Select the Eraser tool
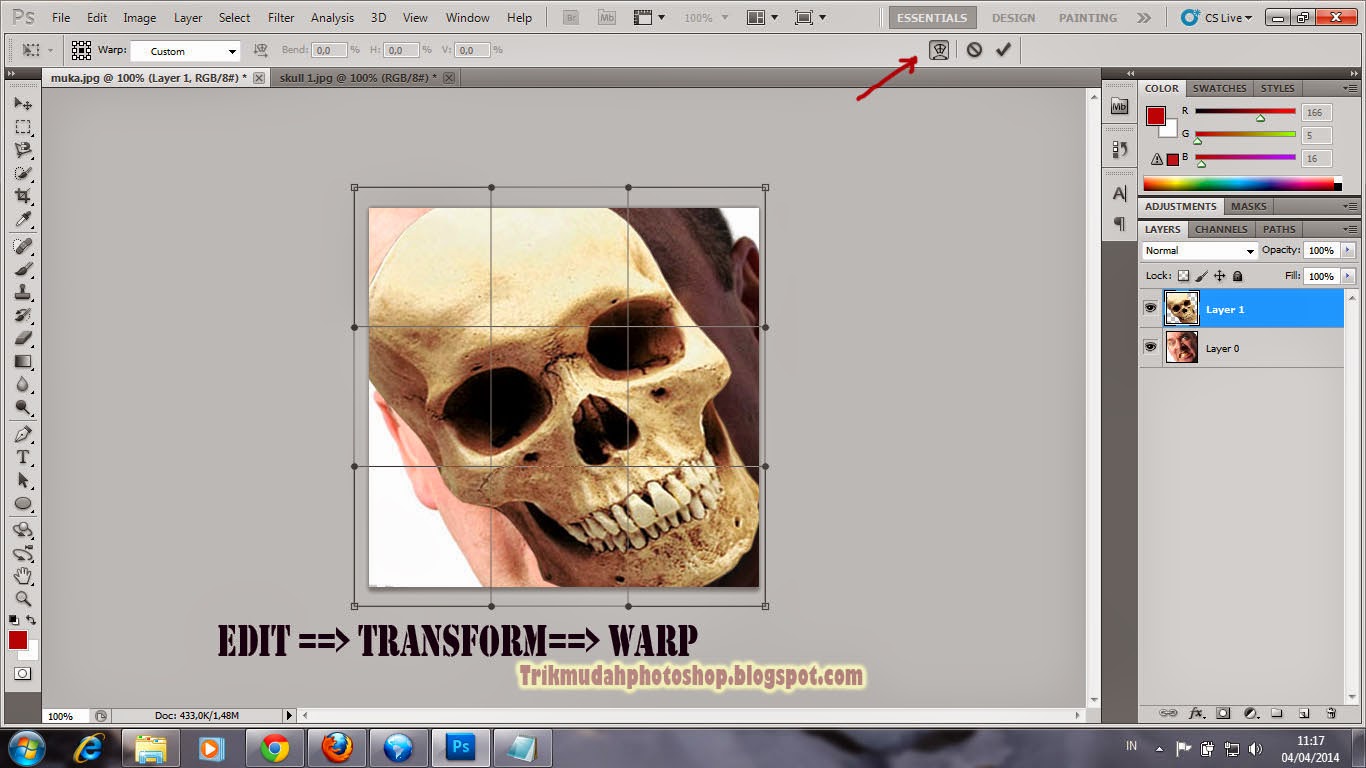Screen dimensions: 1366x768 click(23, 338)
